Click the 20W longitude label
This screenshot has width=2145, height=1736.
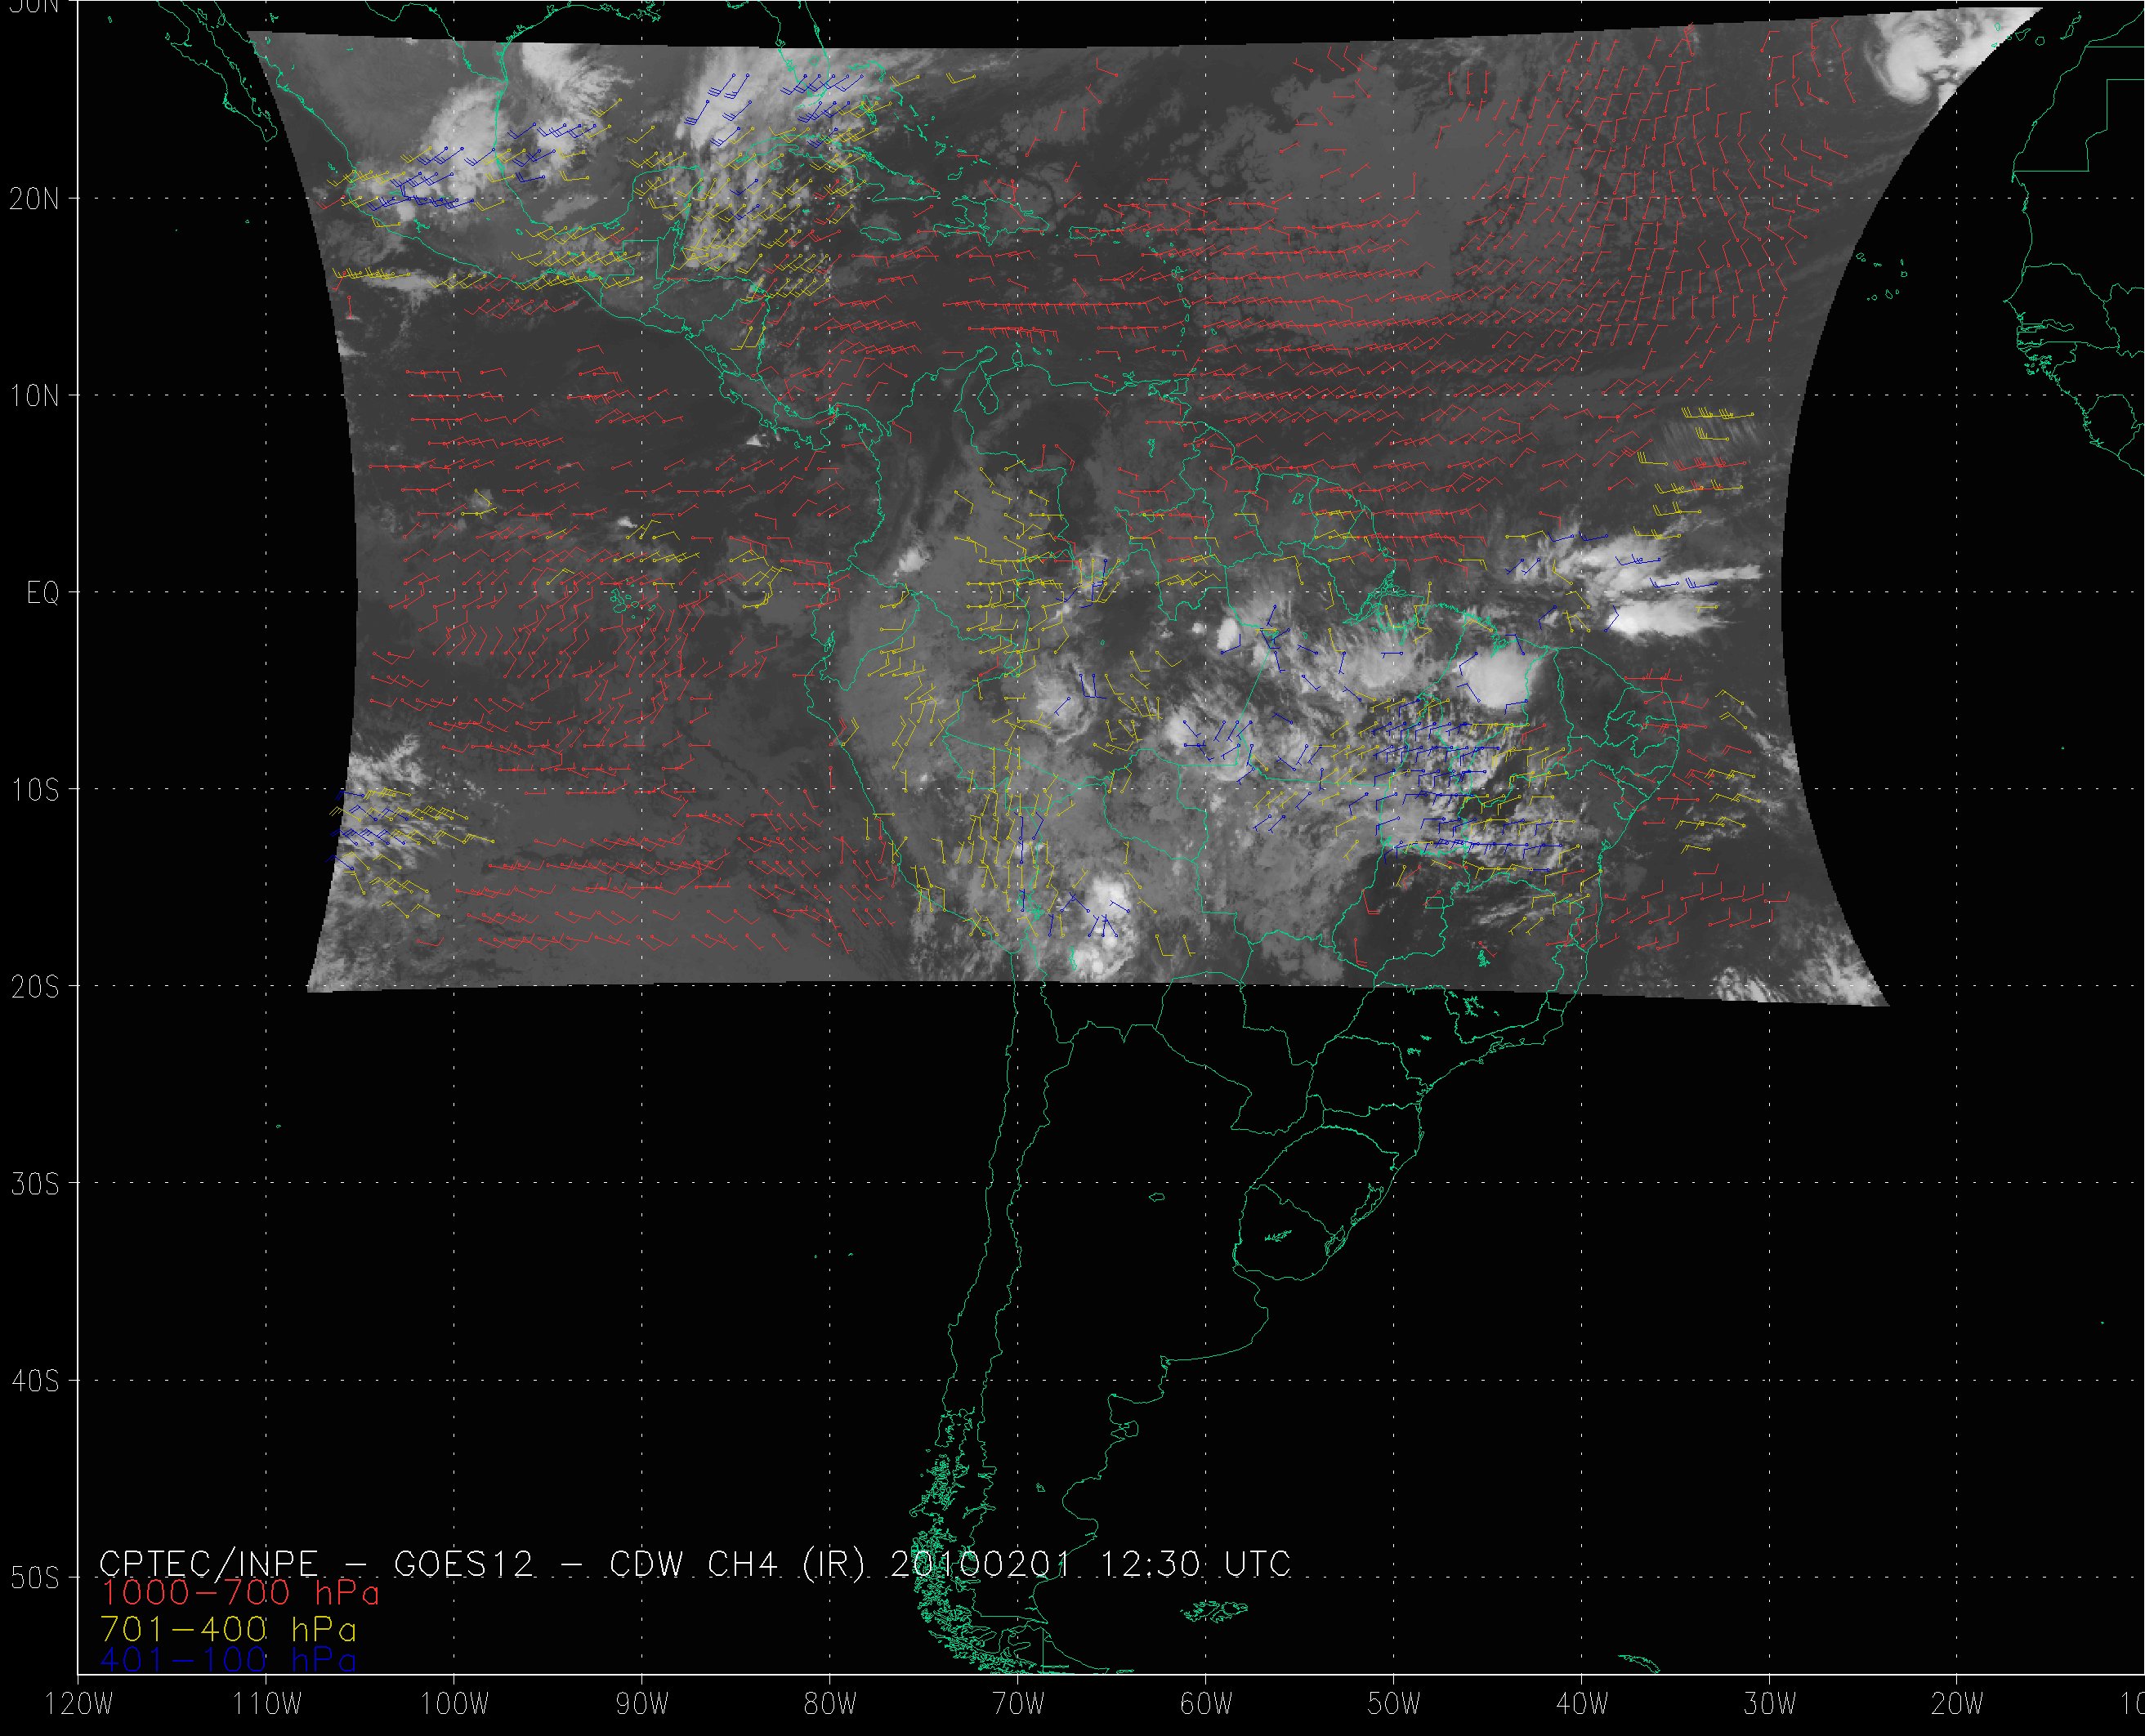pyautogui.click(x=1958, y=1705)
